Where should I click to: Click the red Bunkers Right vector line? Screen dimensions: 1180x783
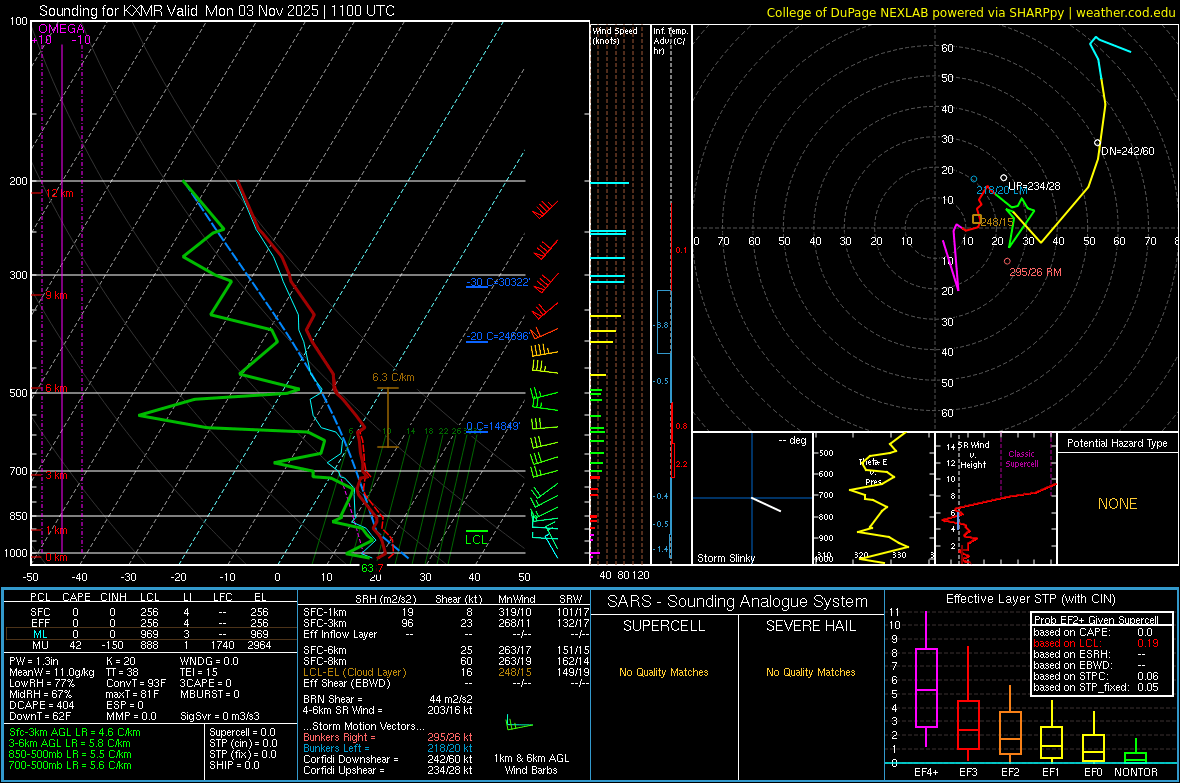[x=388, y=737]
